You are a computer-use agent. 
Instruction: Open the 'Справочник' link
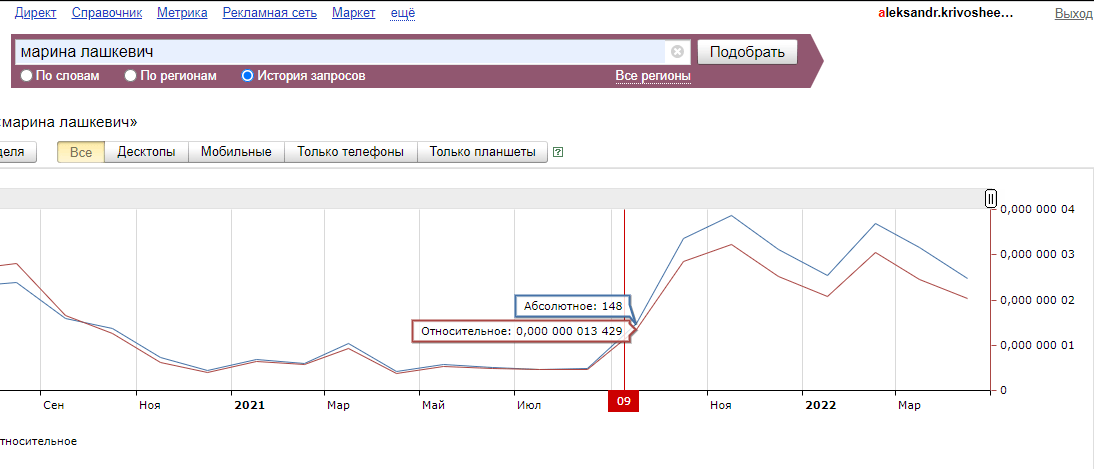click(x=107, y=13)
